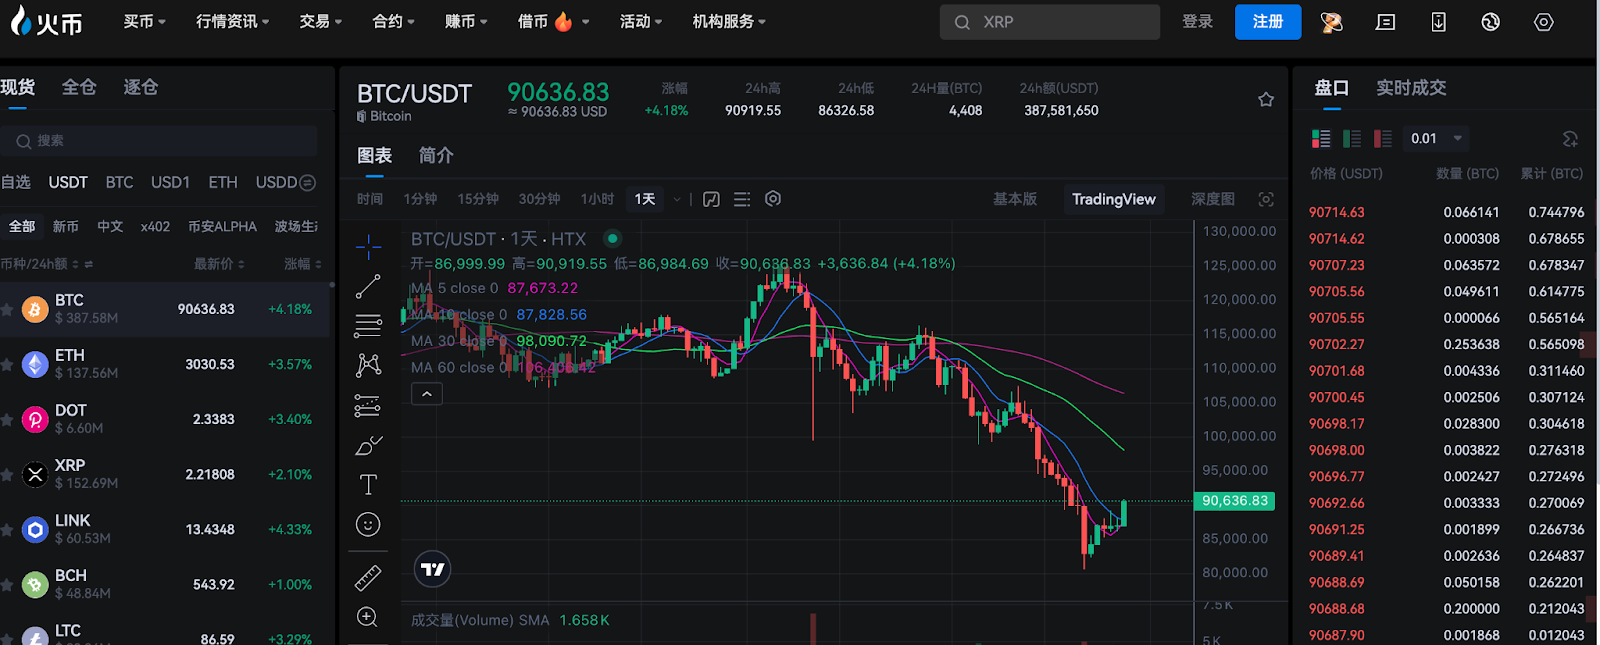Open the forecasting and measurement tools
Screen dimensions: 1600x645
368,405
